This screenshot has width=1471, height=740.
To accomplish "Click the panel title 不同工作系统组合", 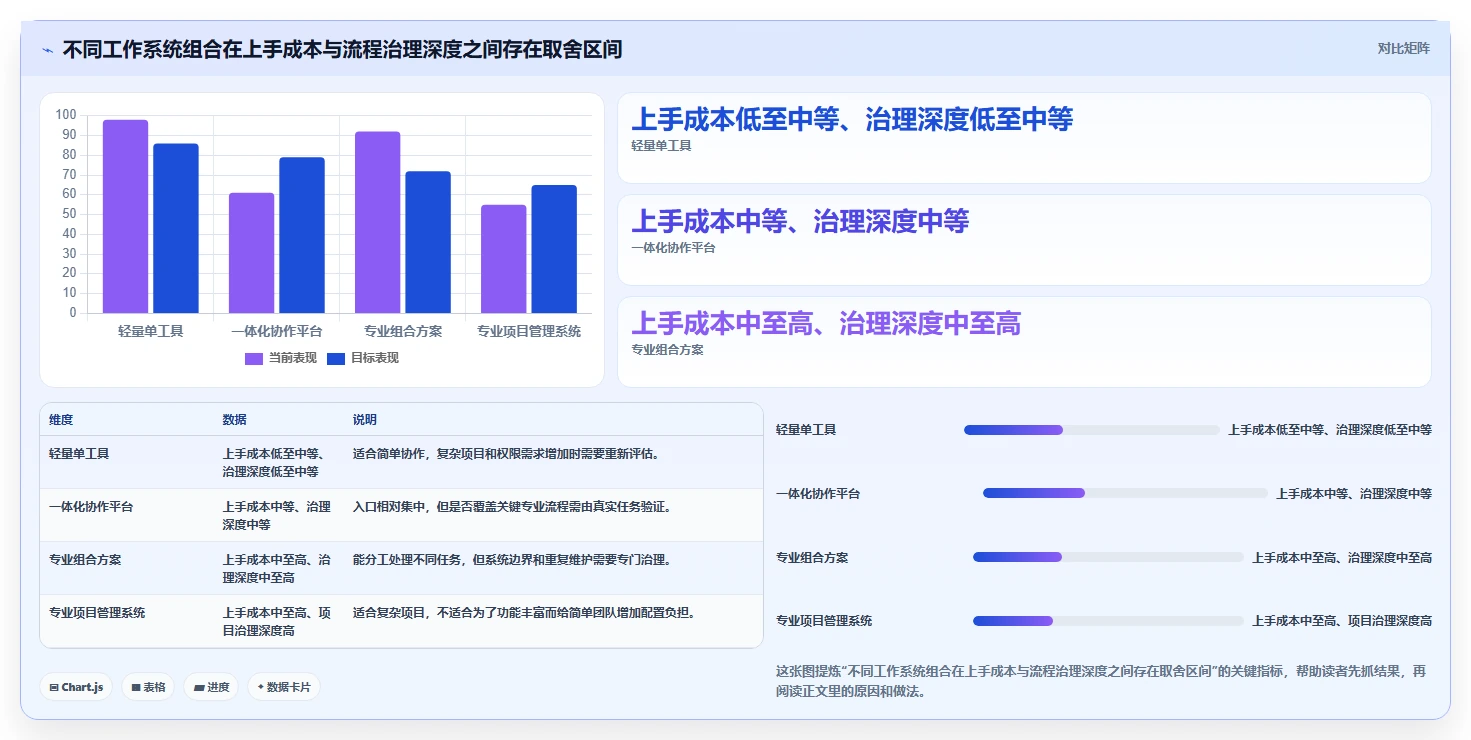I will tap(342, 49).
